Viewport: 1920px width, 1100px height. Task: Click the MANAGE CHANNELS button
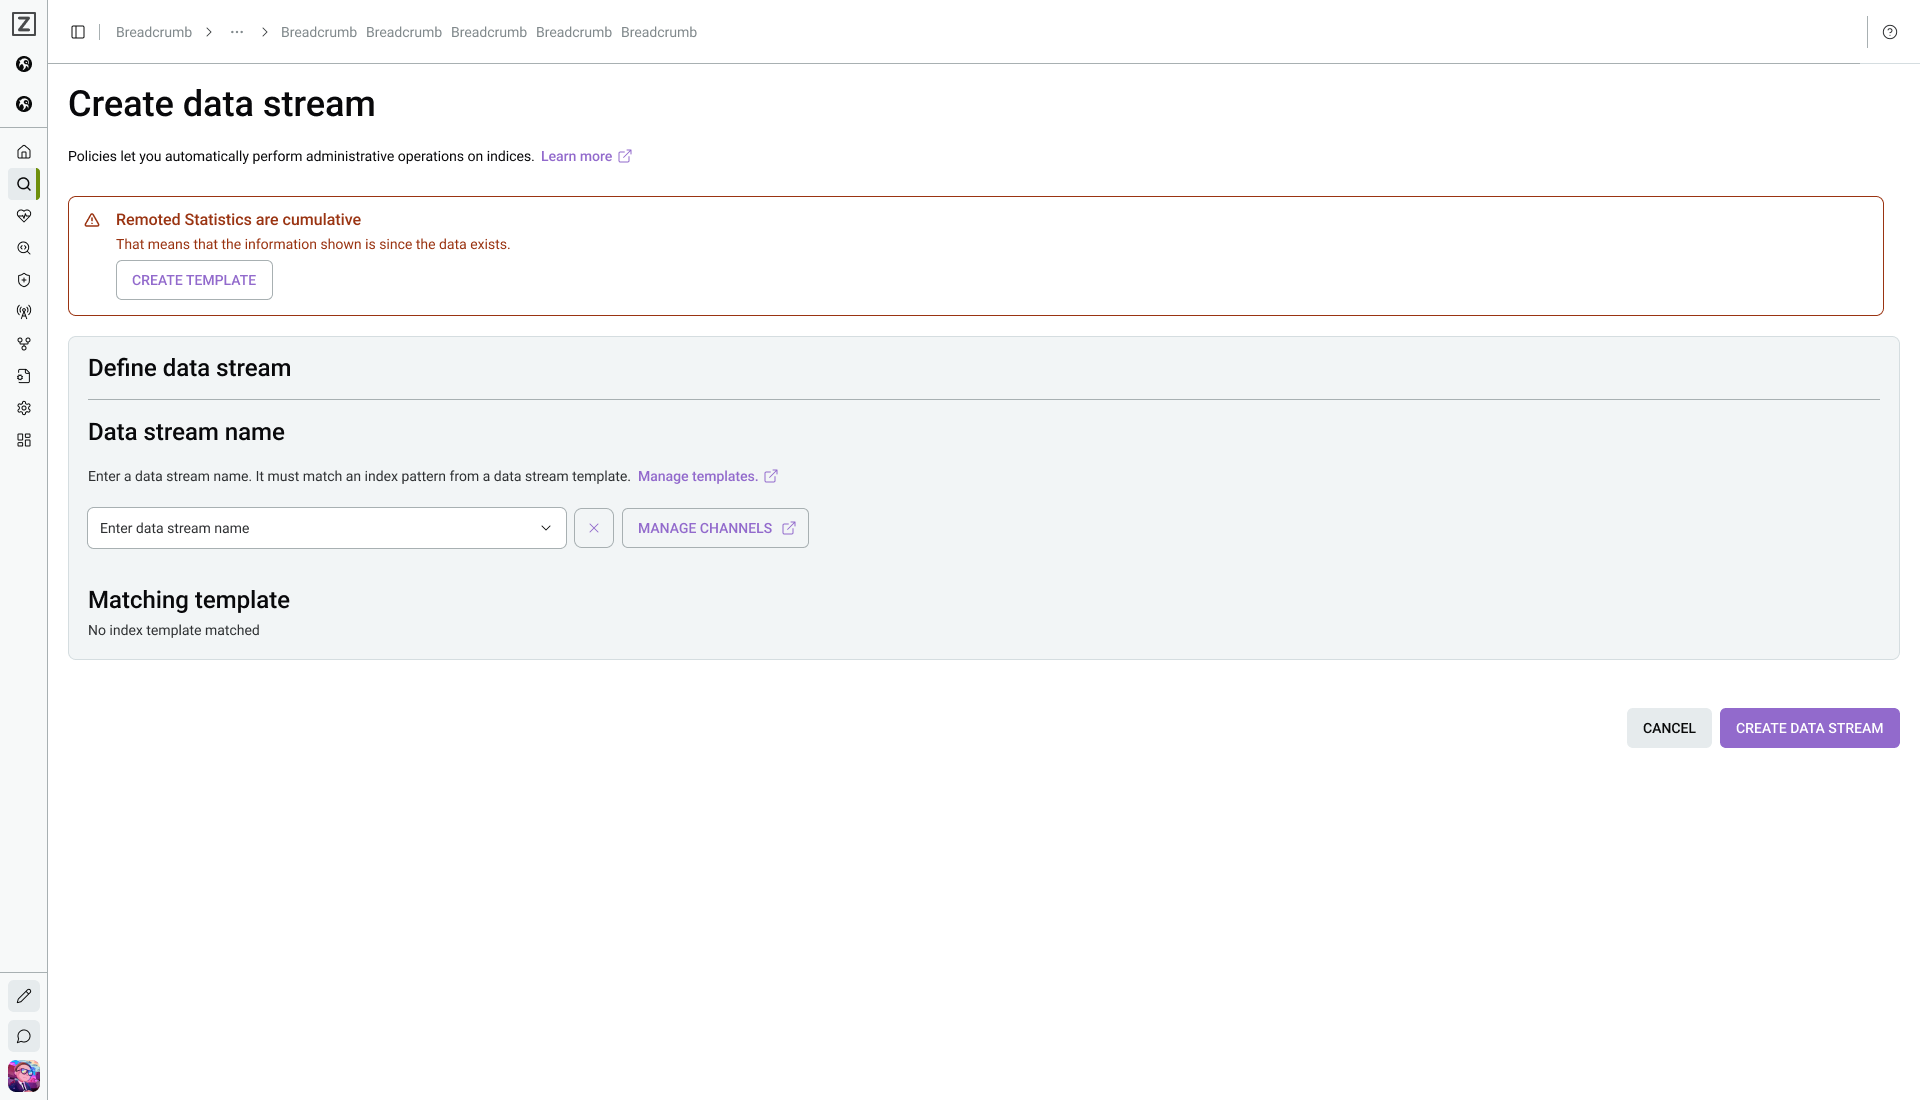coord(715,528)
